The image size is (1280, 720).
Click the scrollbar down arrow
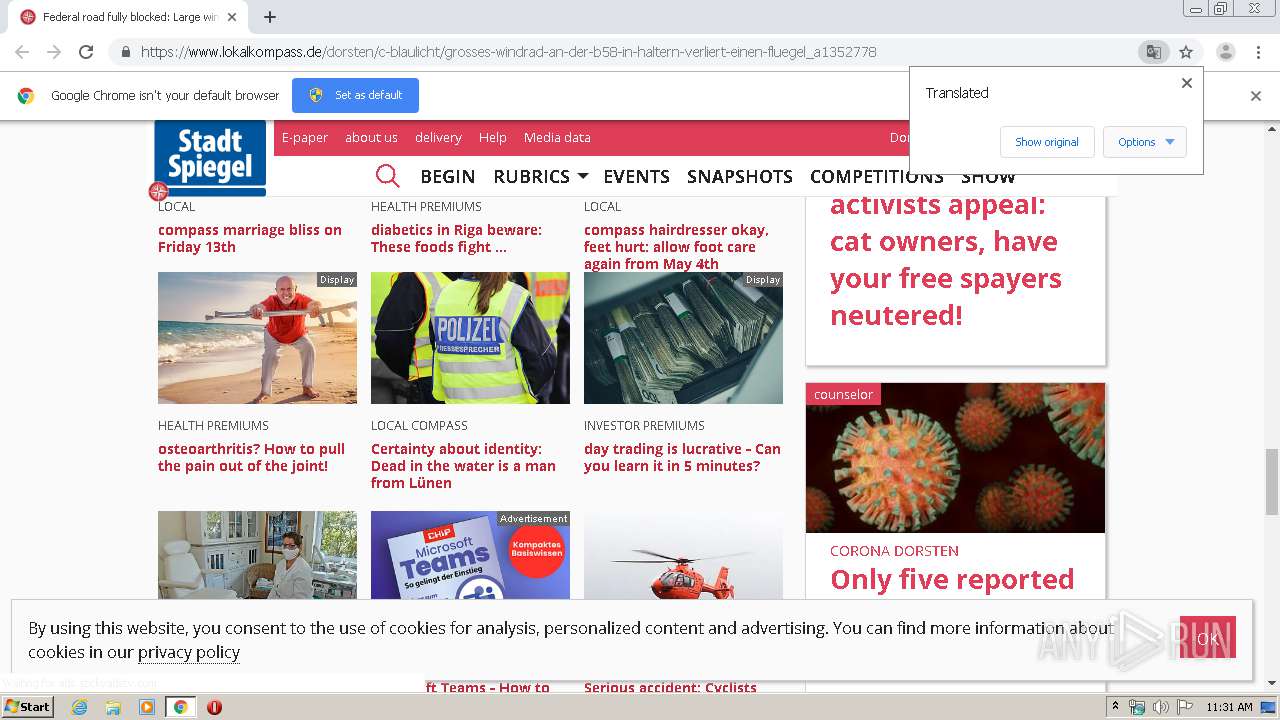(1272, 684)
